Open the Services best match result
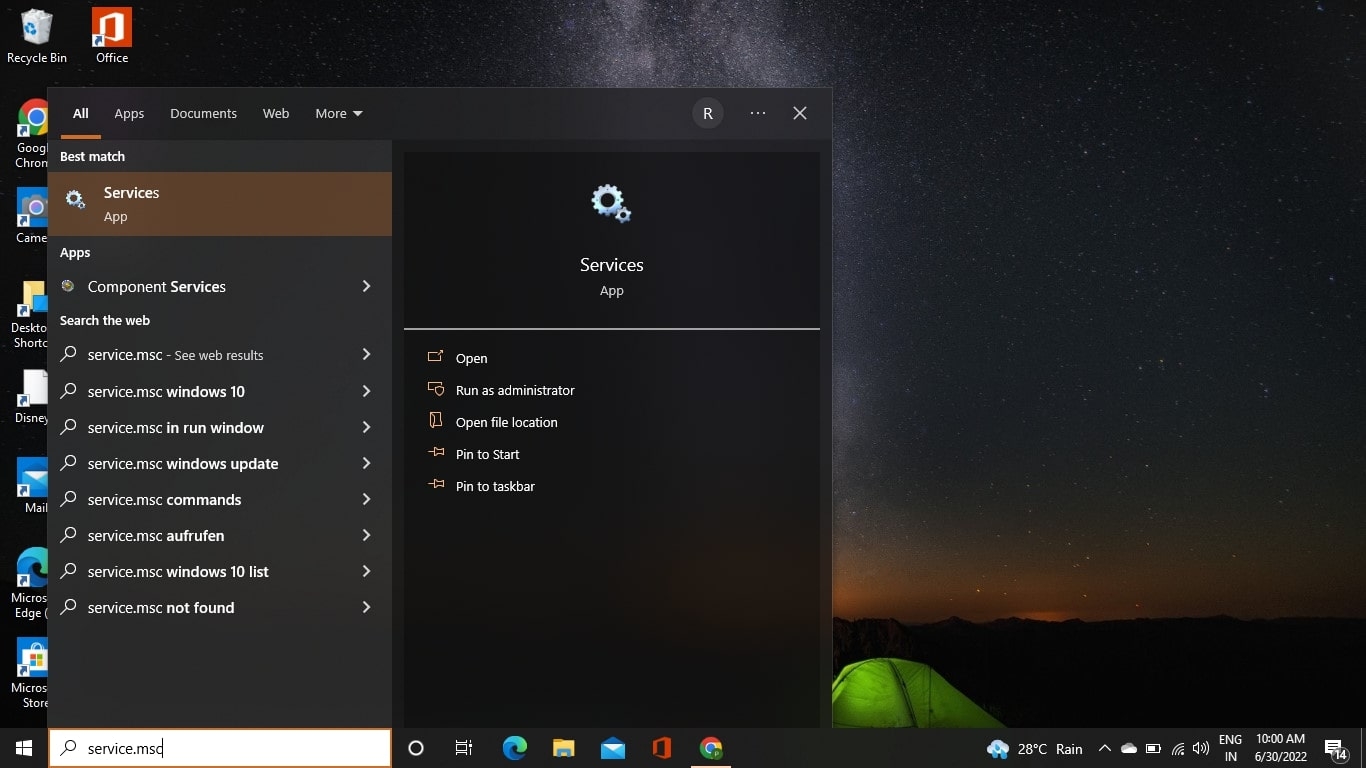 (220, 204)
